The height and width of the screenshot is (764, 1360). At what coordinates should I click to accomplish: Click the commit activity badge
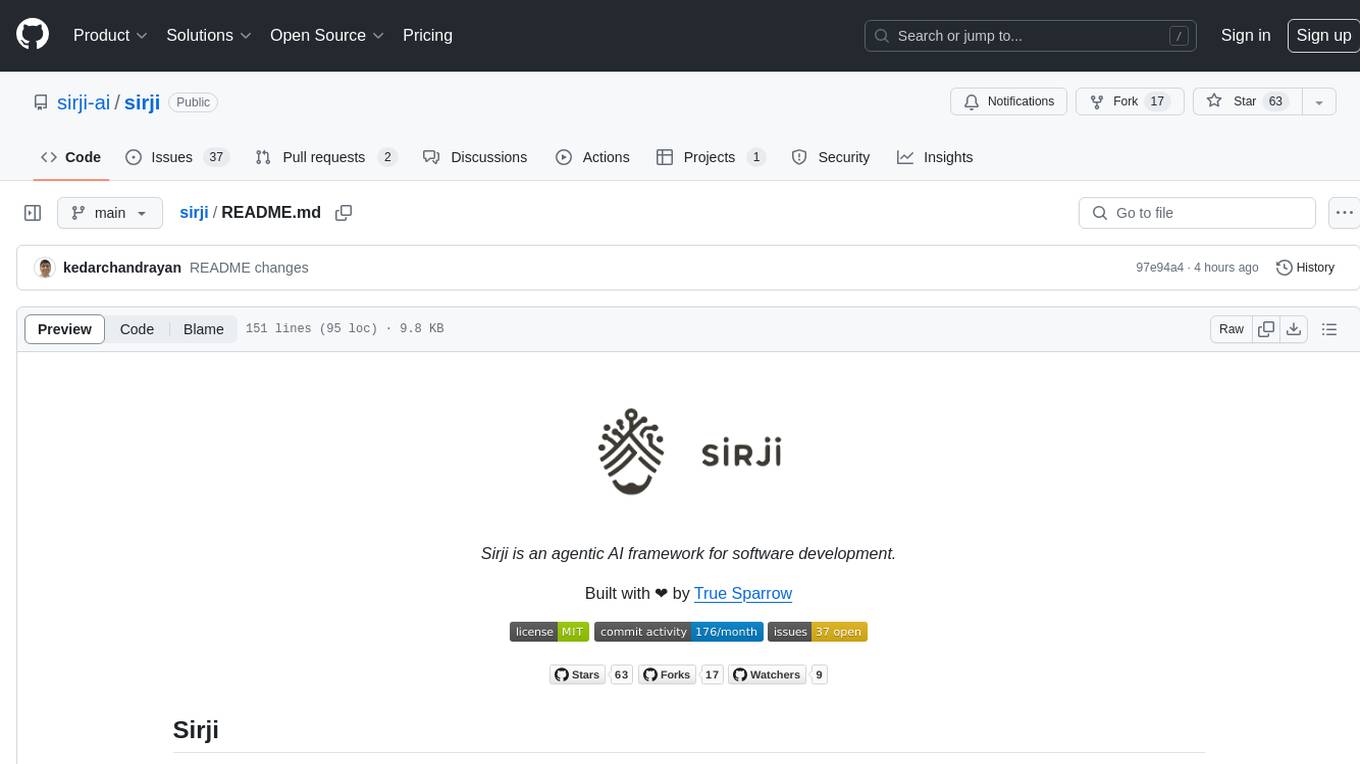point(679,632)
